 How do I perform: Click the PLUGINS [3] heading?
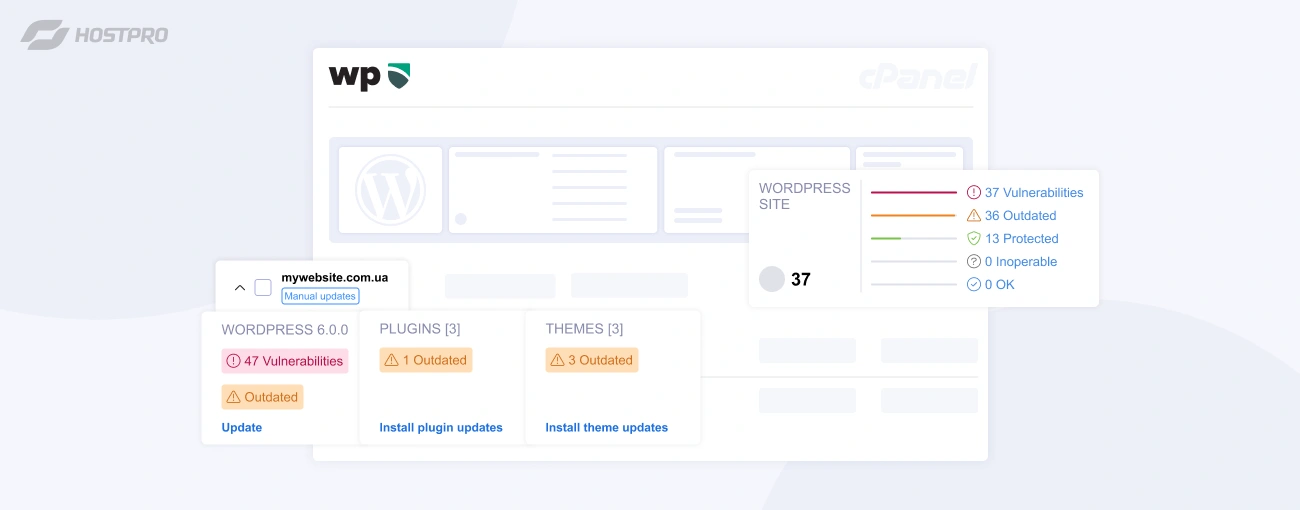420,328
